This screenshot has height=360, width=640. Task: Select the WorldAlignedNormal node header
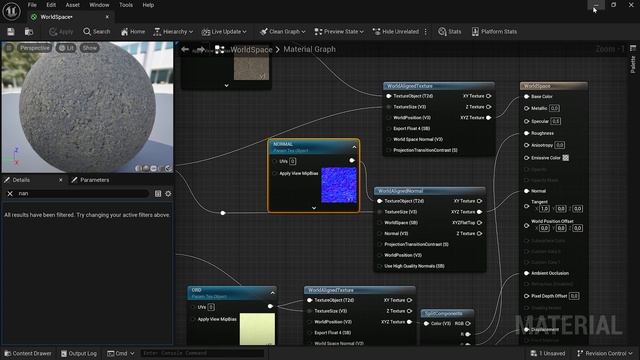[x=430, y=191]
